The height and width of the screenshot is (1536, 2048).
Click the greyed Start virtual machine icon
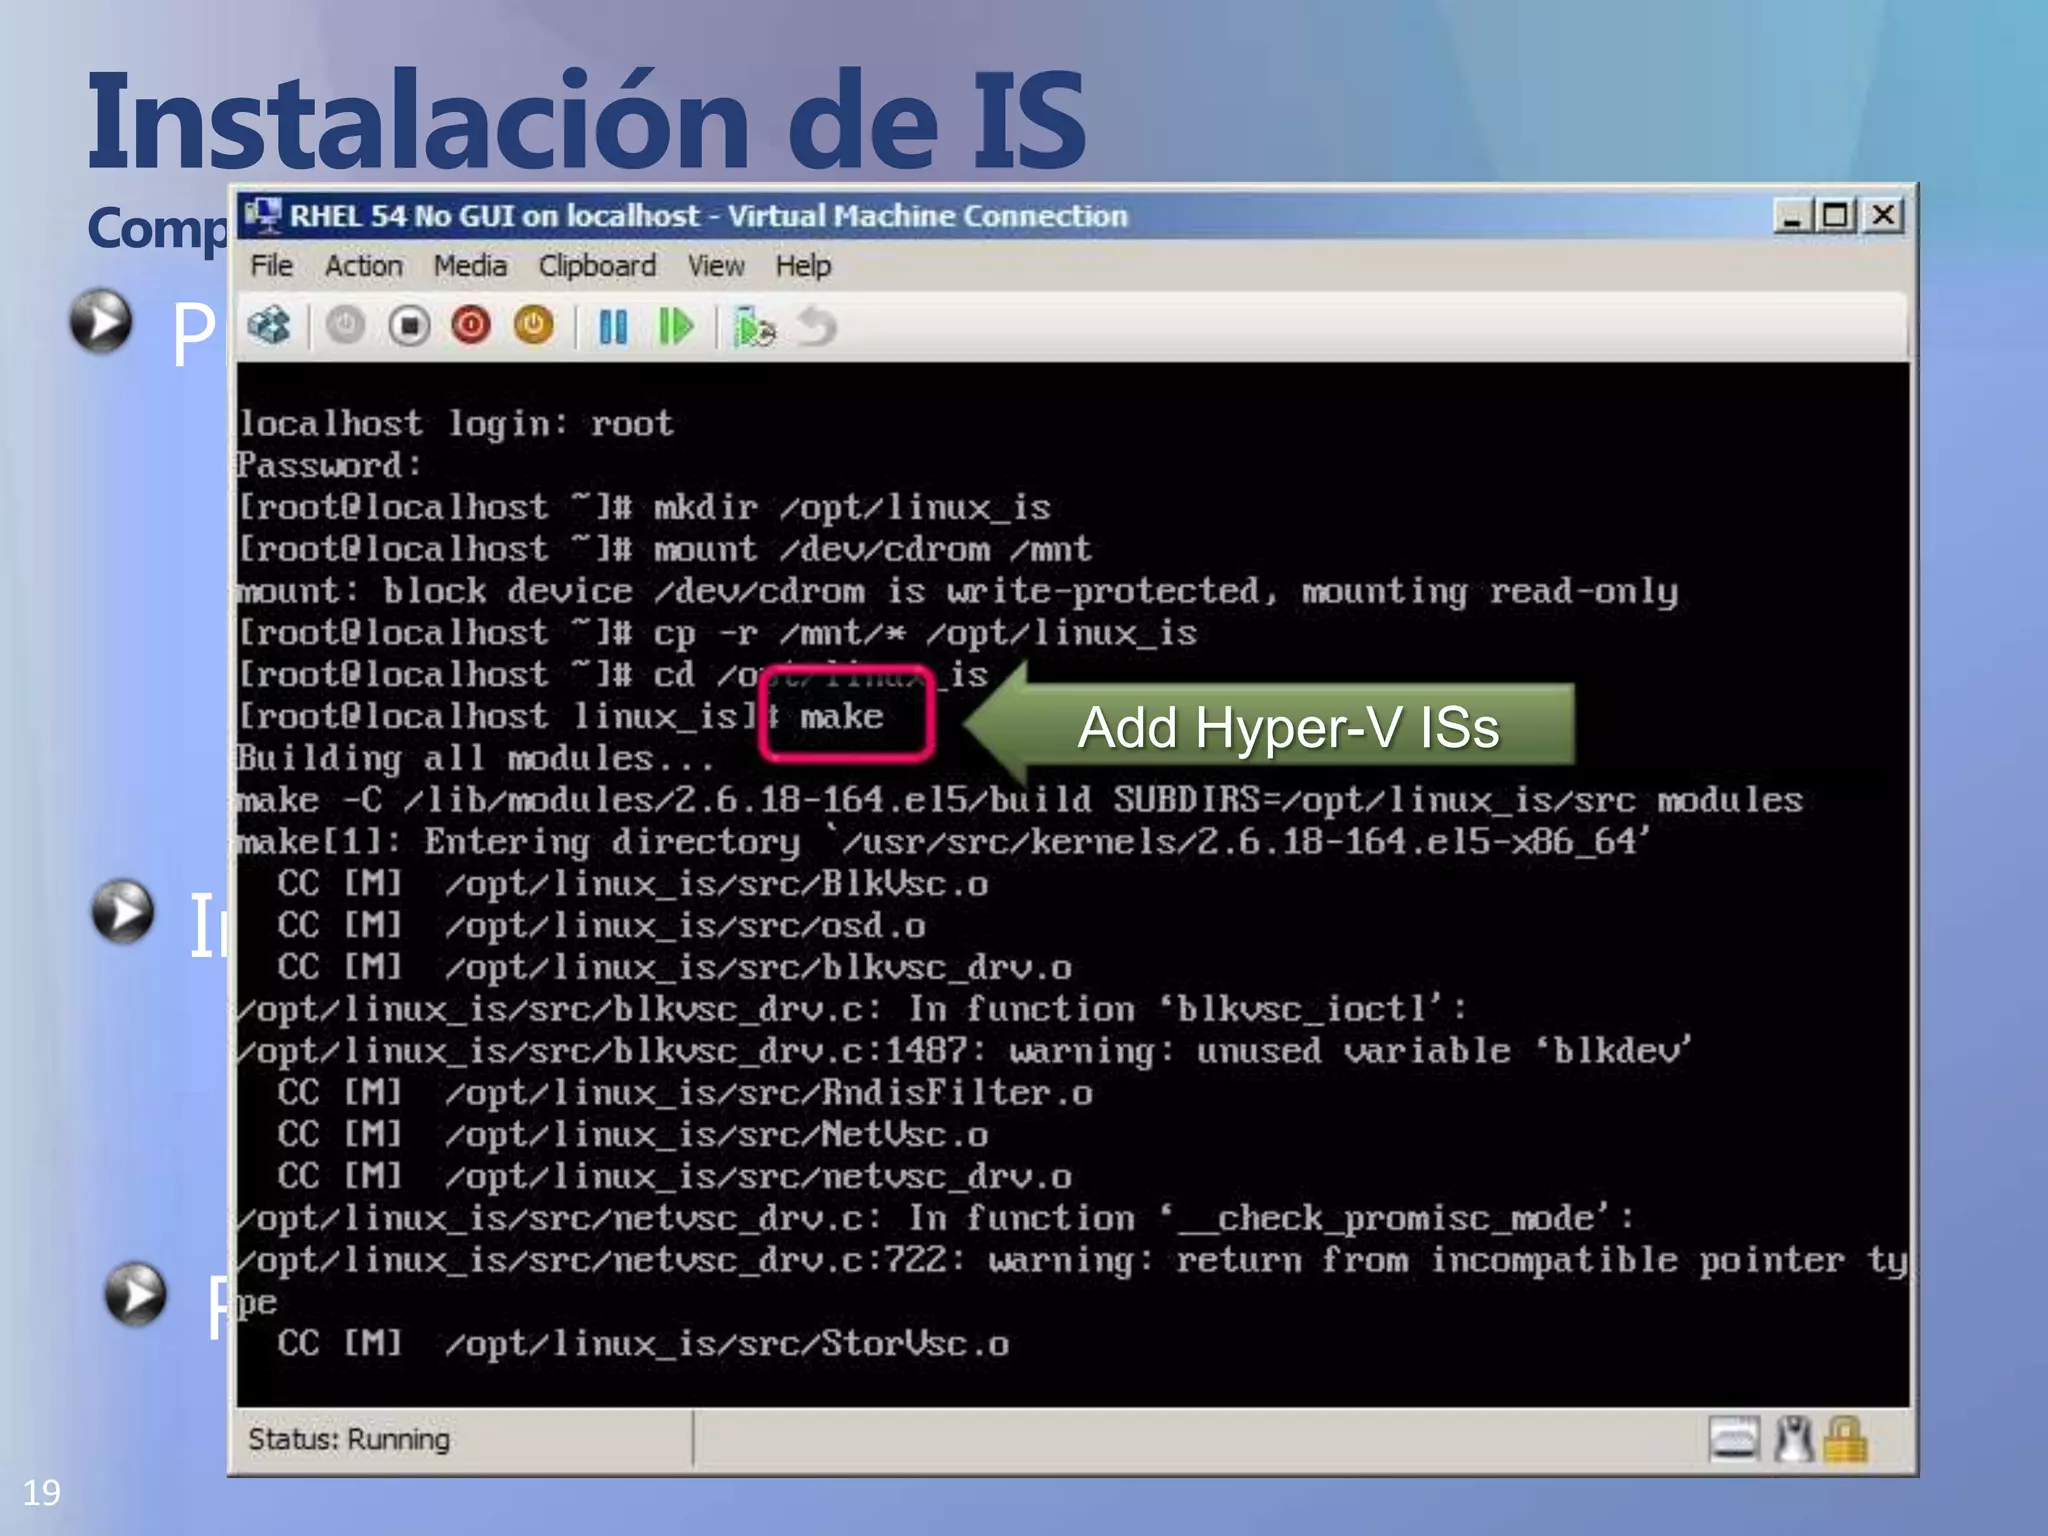pos(346,326)
